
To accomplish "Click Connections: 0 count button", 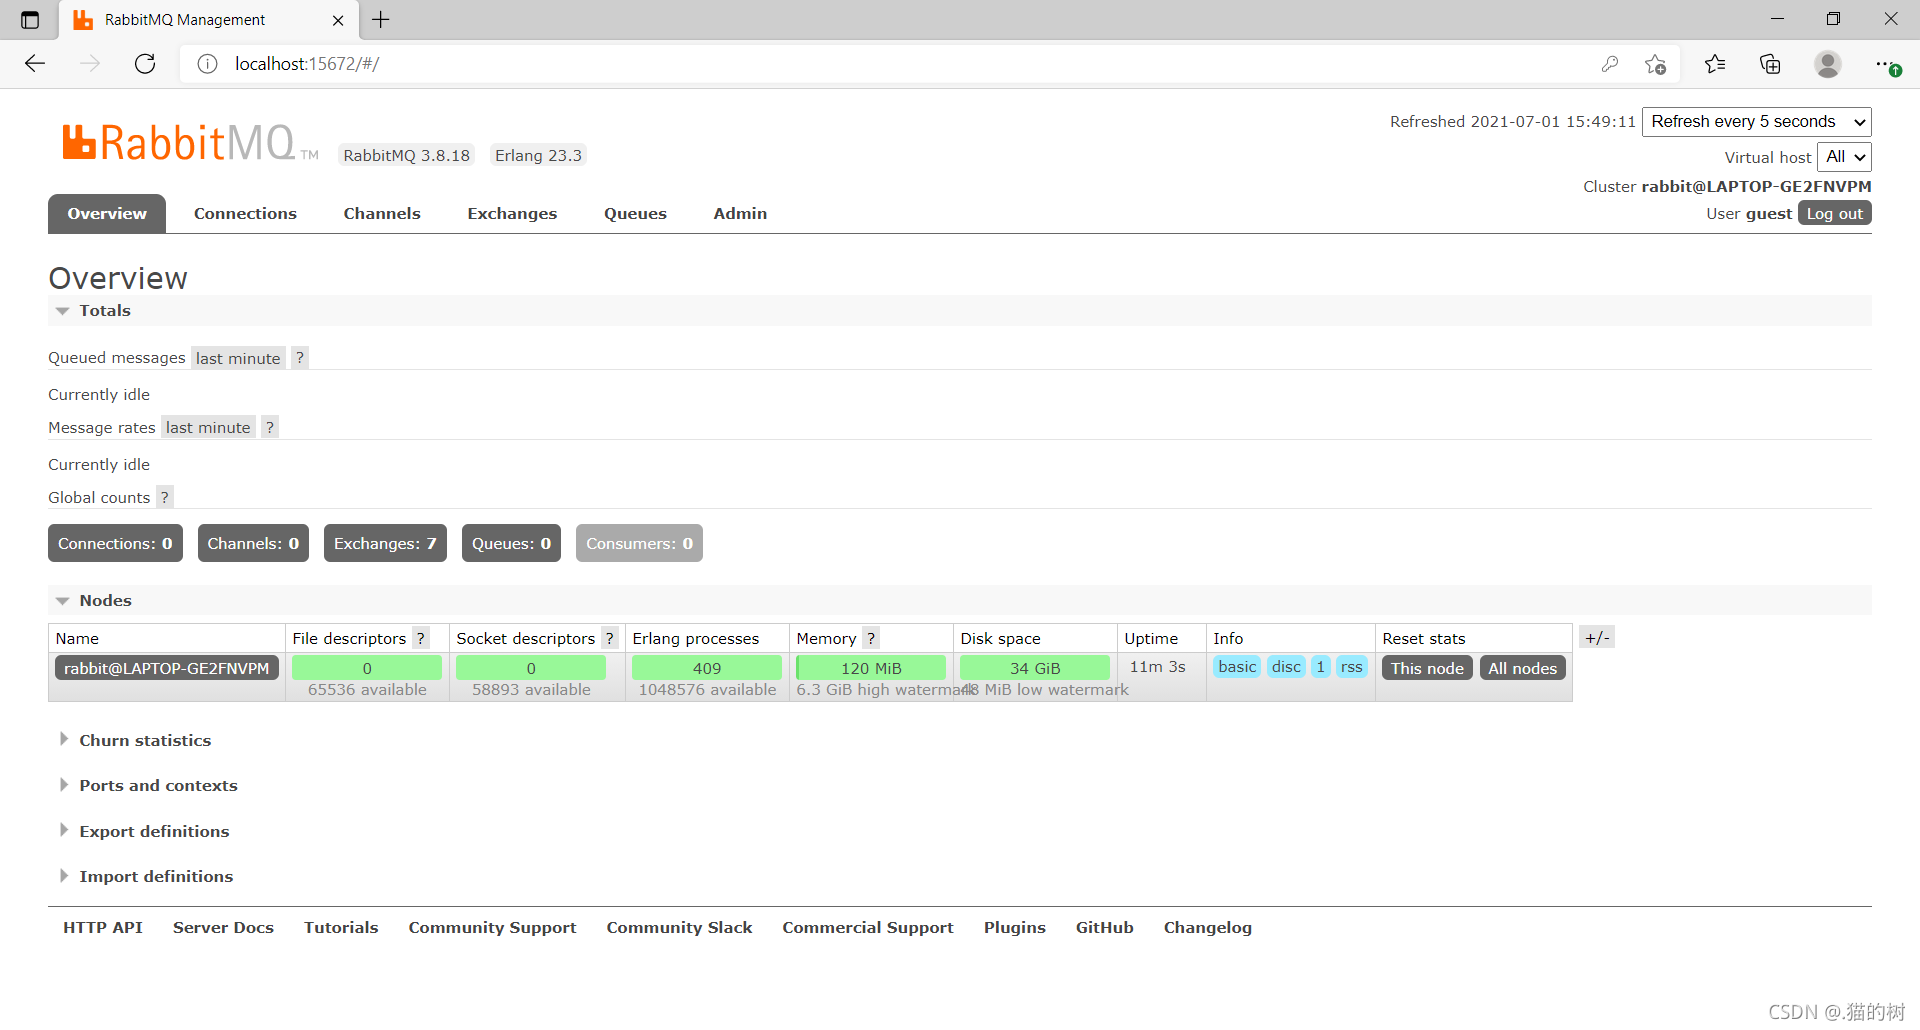I will pos(115,544).
